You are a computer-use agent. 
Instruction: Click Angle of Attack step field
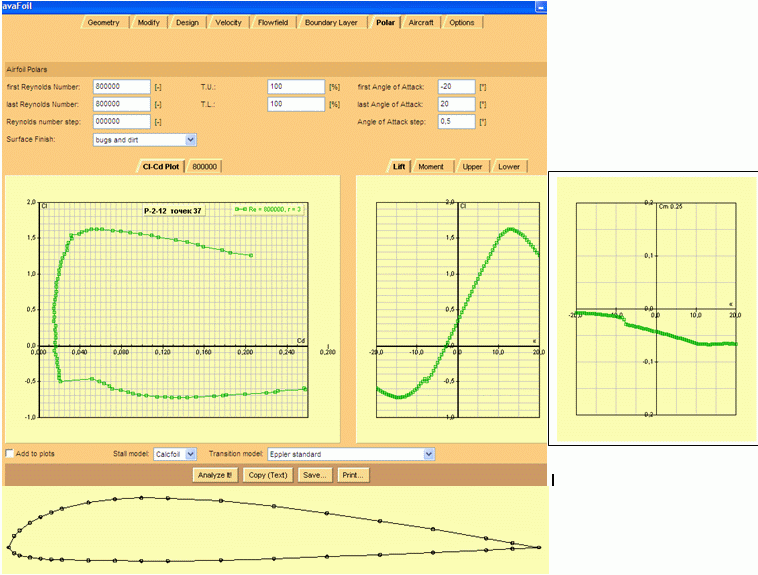(456, 121)
